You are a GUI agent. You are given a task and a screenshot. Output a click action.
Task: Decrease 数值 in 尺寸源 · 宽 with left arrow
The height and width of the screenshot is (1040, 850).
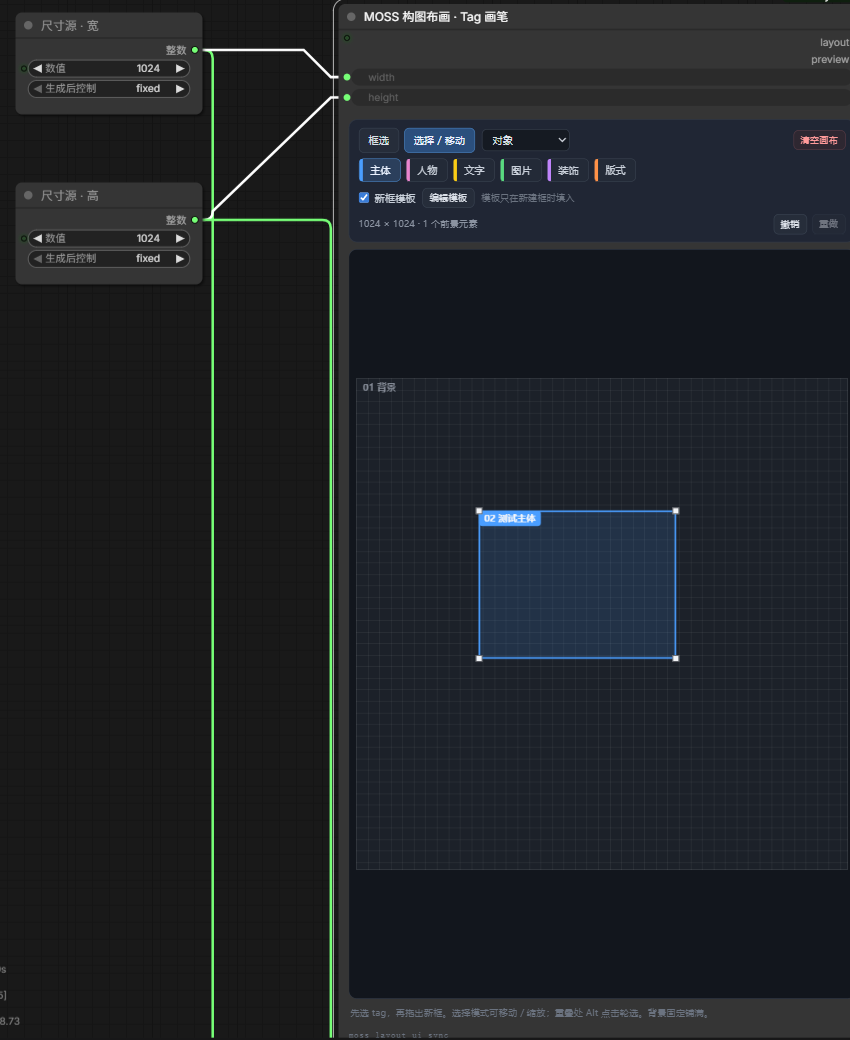click(x=38, y=68)
